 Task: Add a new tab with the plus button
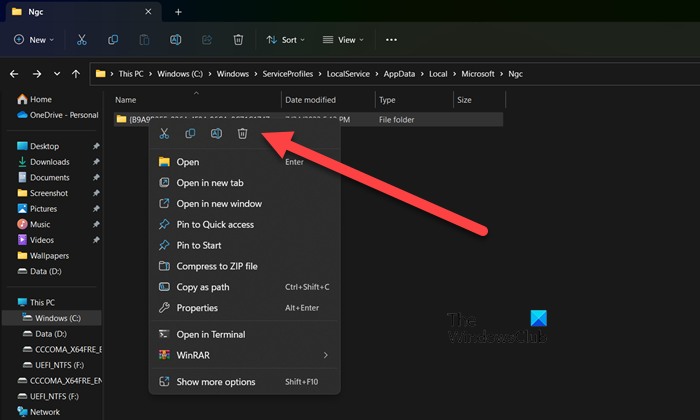(x=178, y=12)
